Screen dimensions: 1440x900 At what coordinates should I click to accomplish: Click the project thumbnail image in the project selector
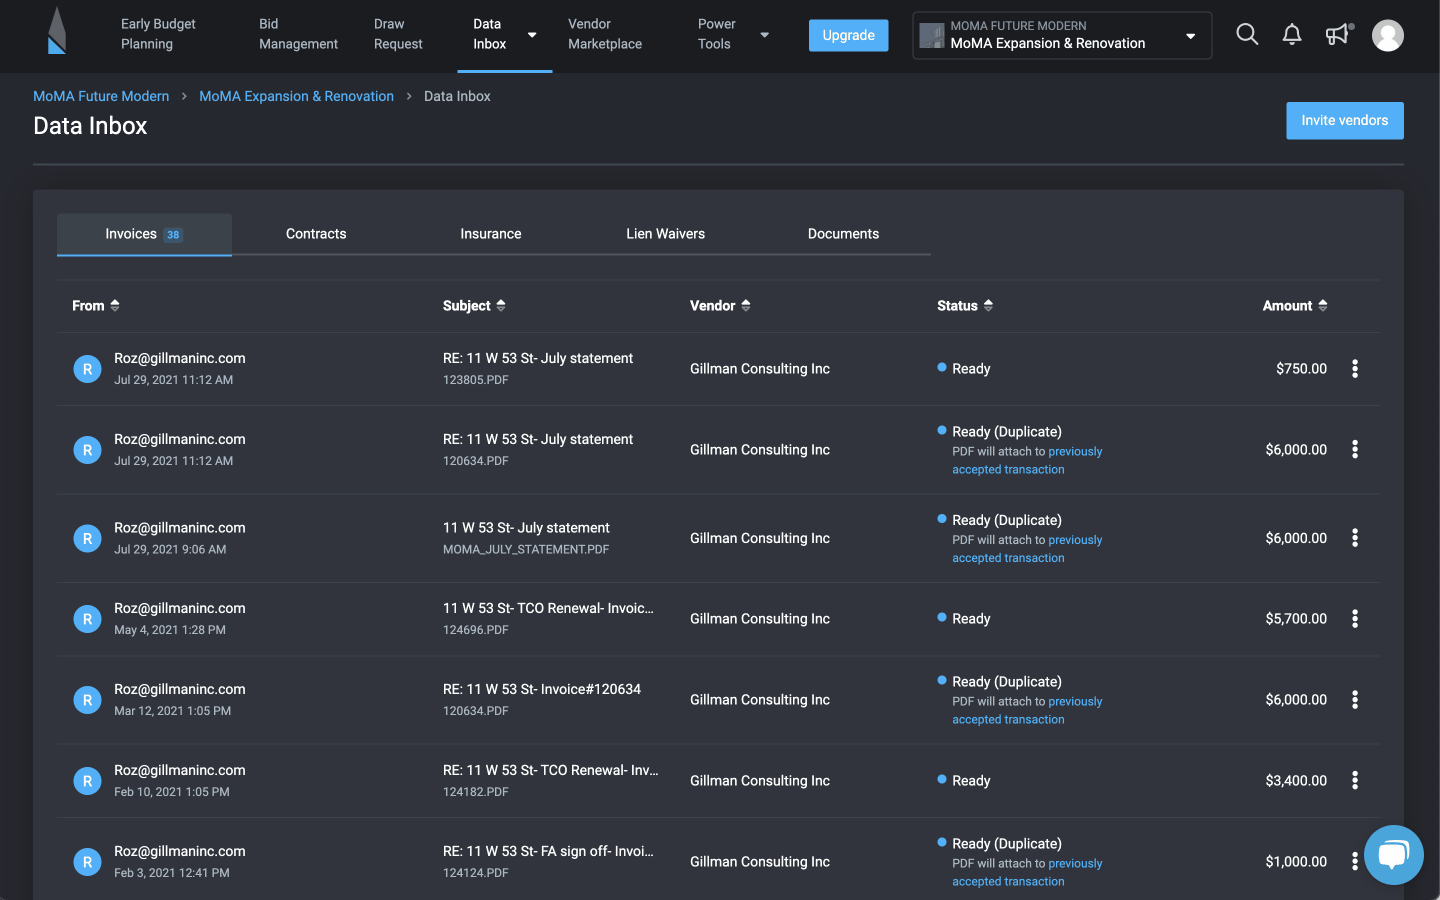(x=932, y=36)
